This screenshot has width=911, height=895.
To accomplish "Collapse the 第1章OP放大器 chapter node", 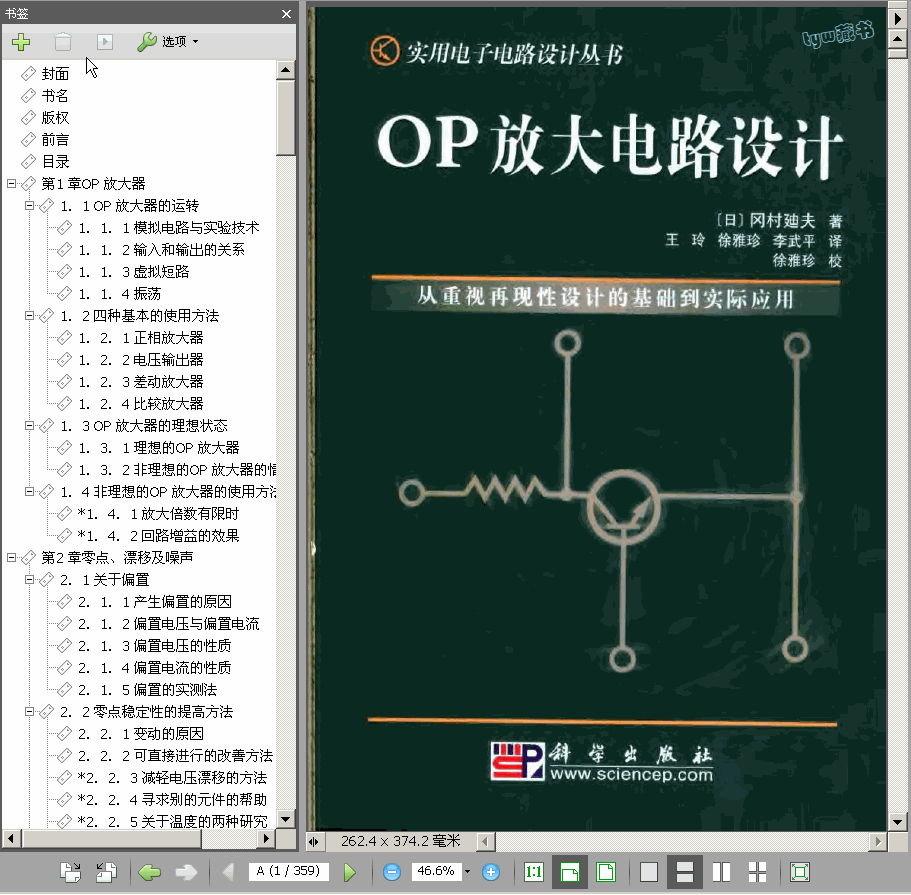I will (11, 184).
